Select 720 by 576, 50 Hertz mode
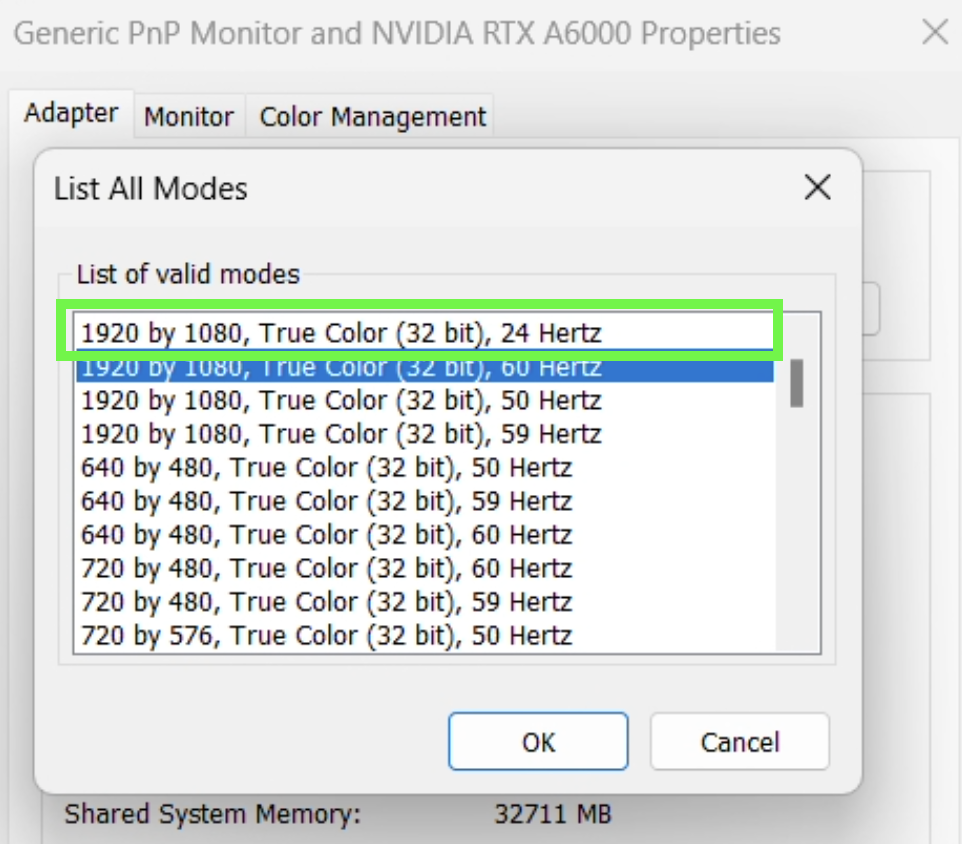 click(326, 636)
